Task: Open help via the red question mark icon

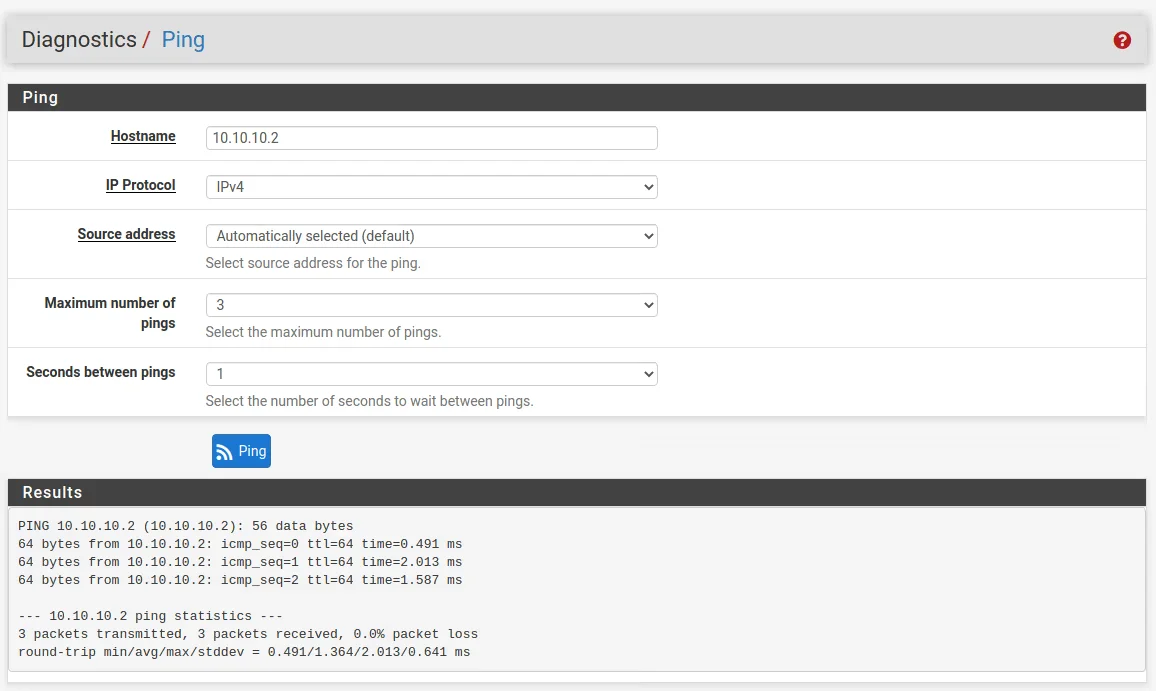Action: point(1122,40)
